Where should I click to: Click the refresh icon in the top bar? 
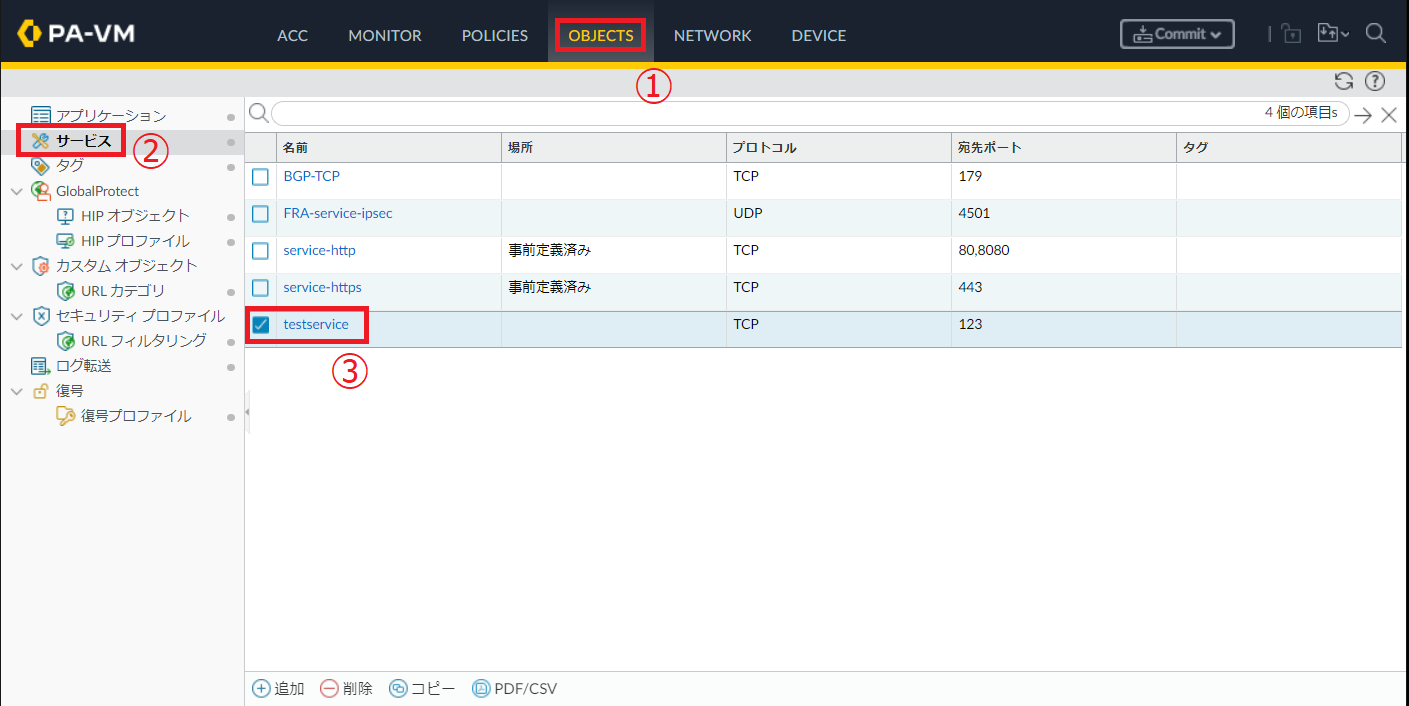(x=1344, y=81)
